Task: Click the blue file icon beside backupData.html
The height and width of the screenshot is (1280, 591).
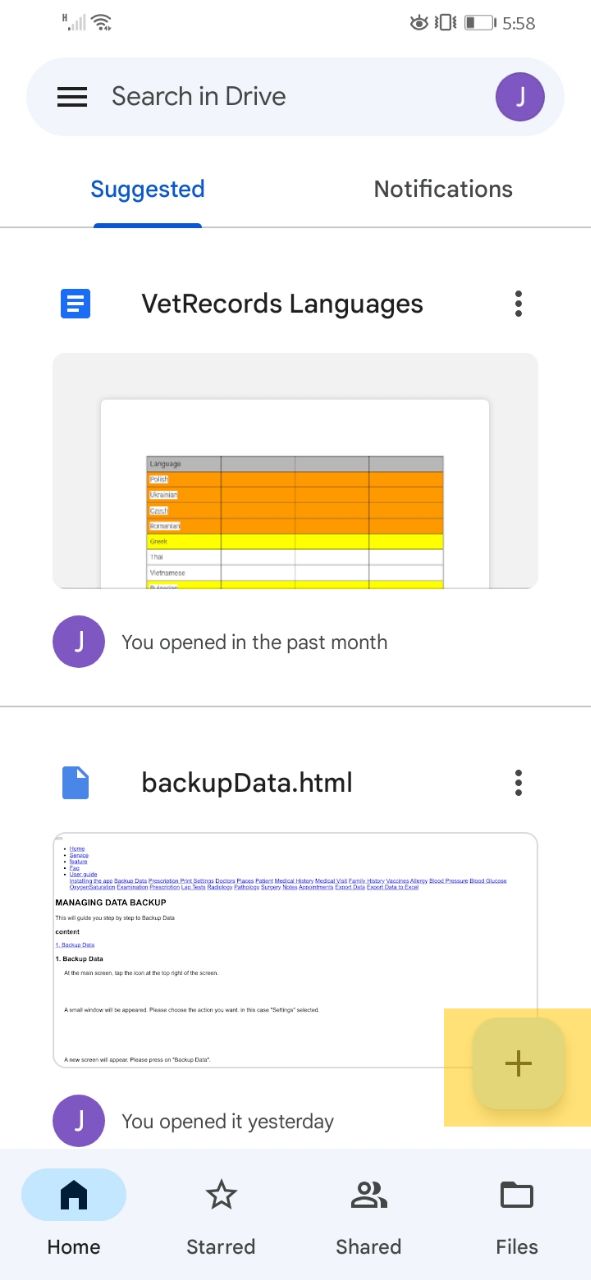Action: (x=76, y=782)
